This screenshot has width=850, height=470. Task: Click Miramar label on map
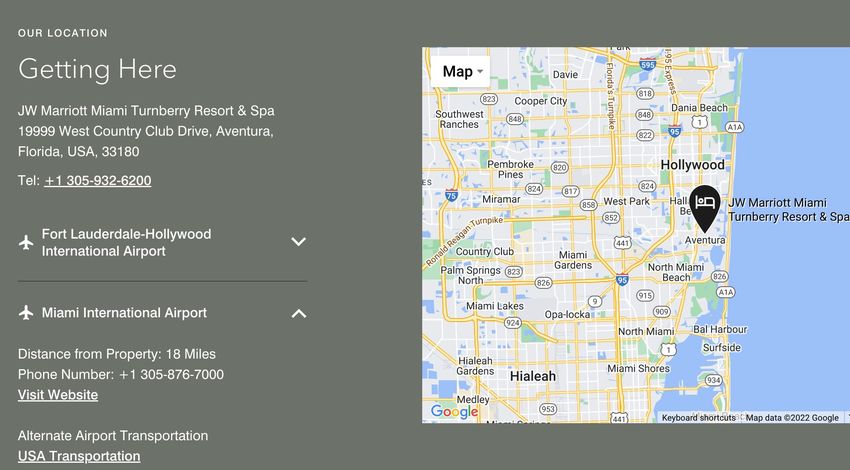click(x=501, y=199)
